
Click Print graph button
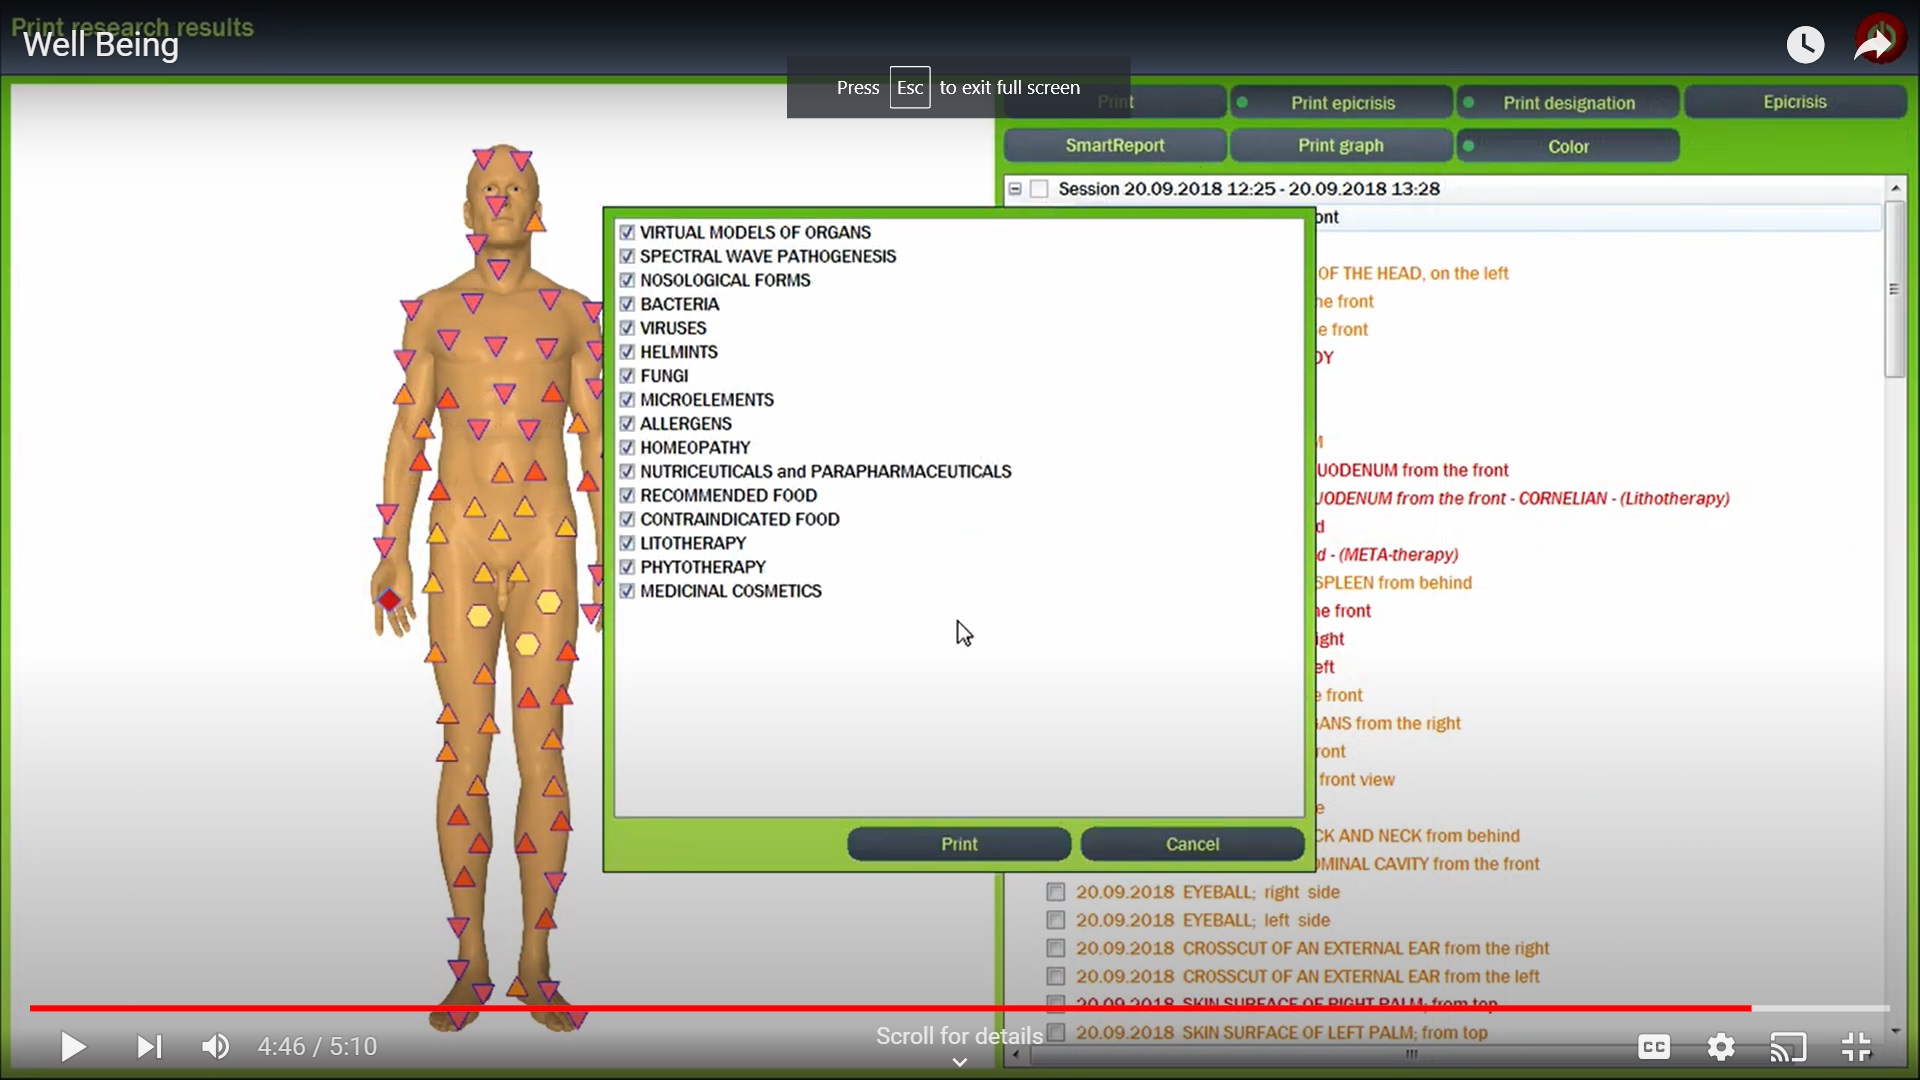tap(1341, 145)
